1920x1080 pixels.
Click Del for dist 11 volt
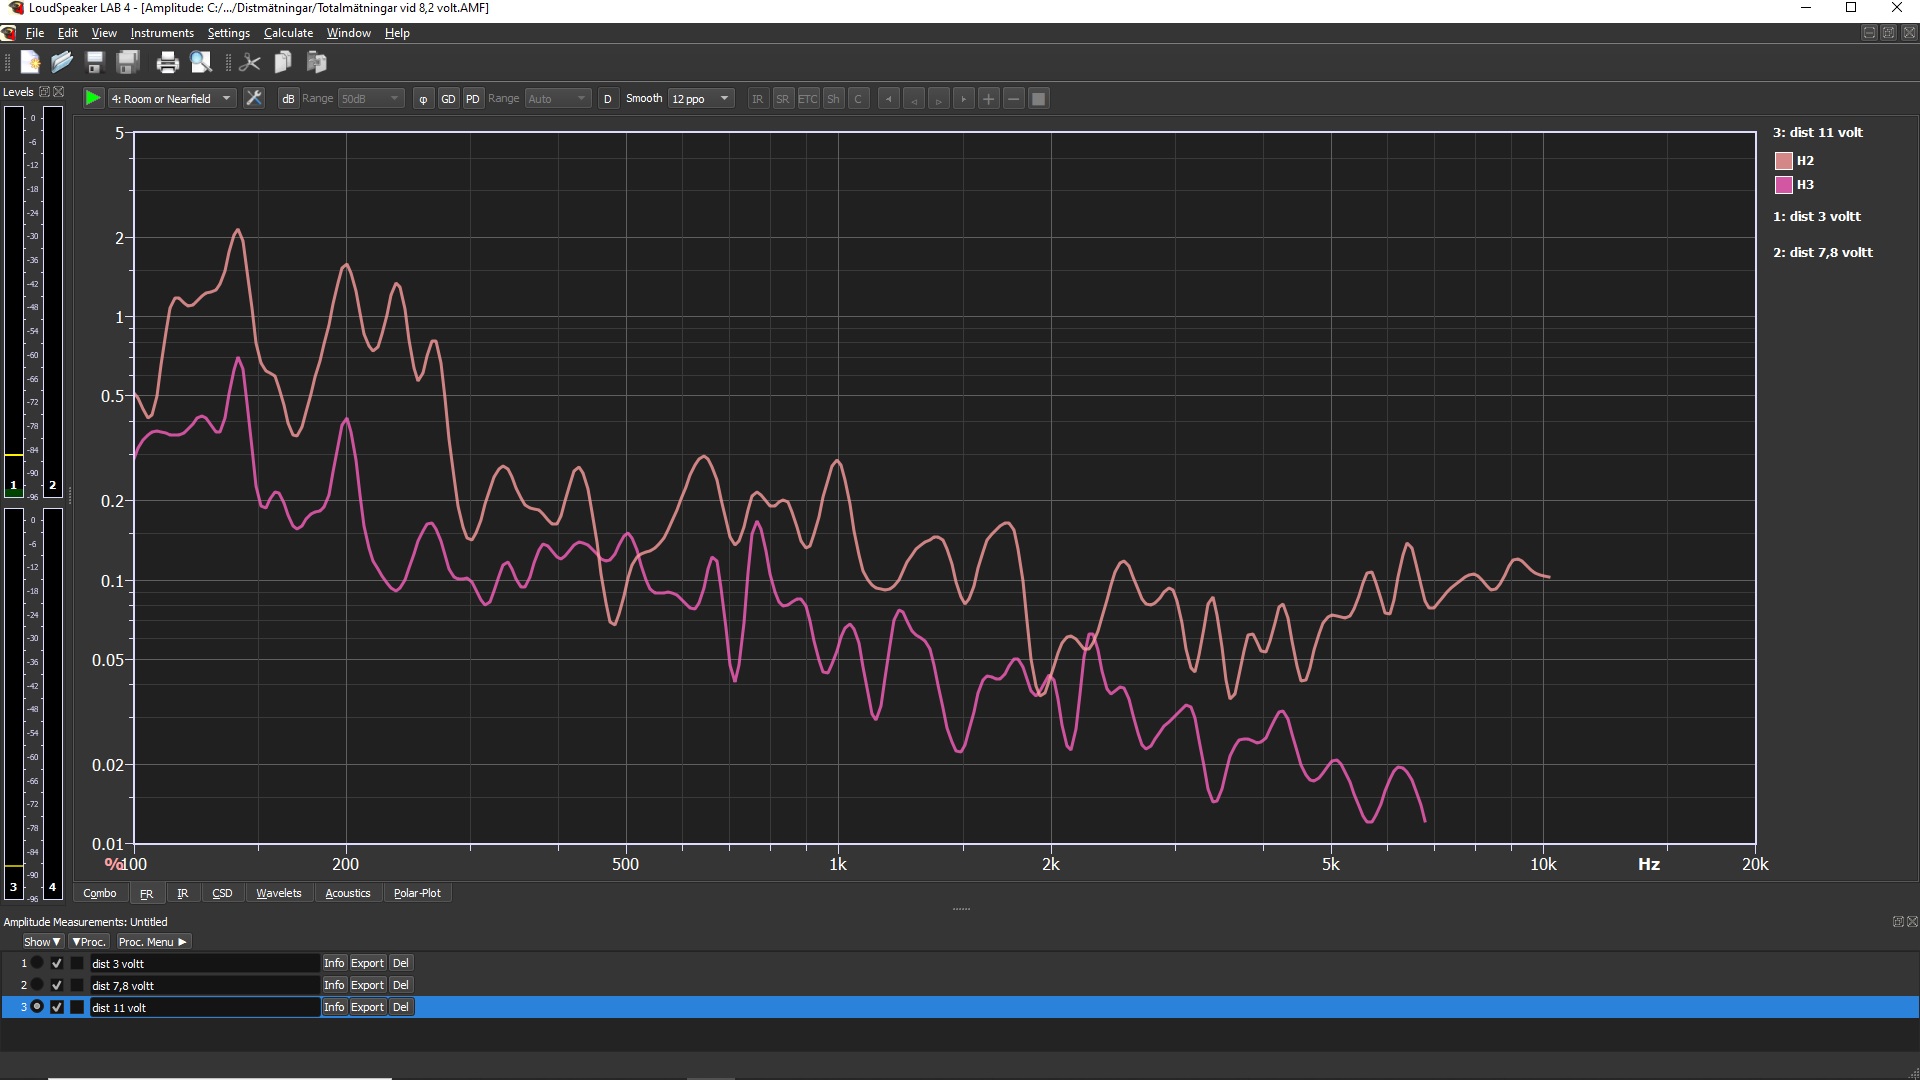401,1007
